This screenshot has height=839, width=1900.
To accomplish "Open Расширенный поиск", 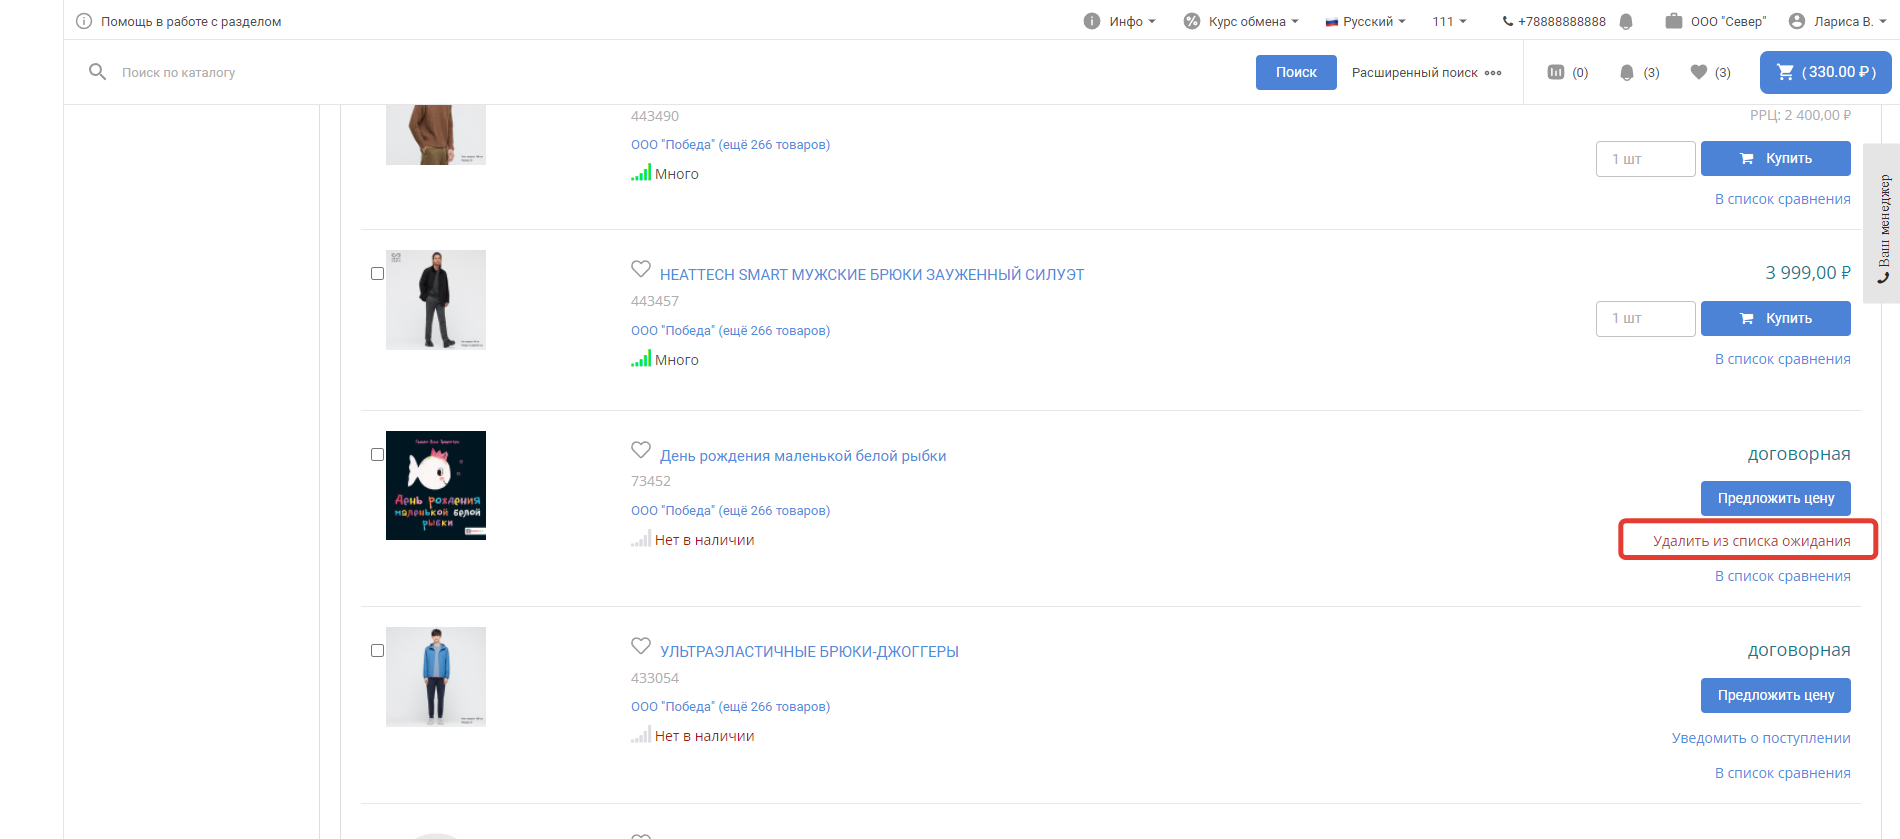I will (x=1414, y=72).
